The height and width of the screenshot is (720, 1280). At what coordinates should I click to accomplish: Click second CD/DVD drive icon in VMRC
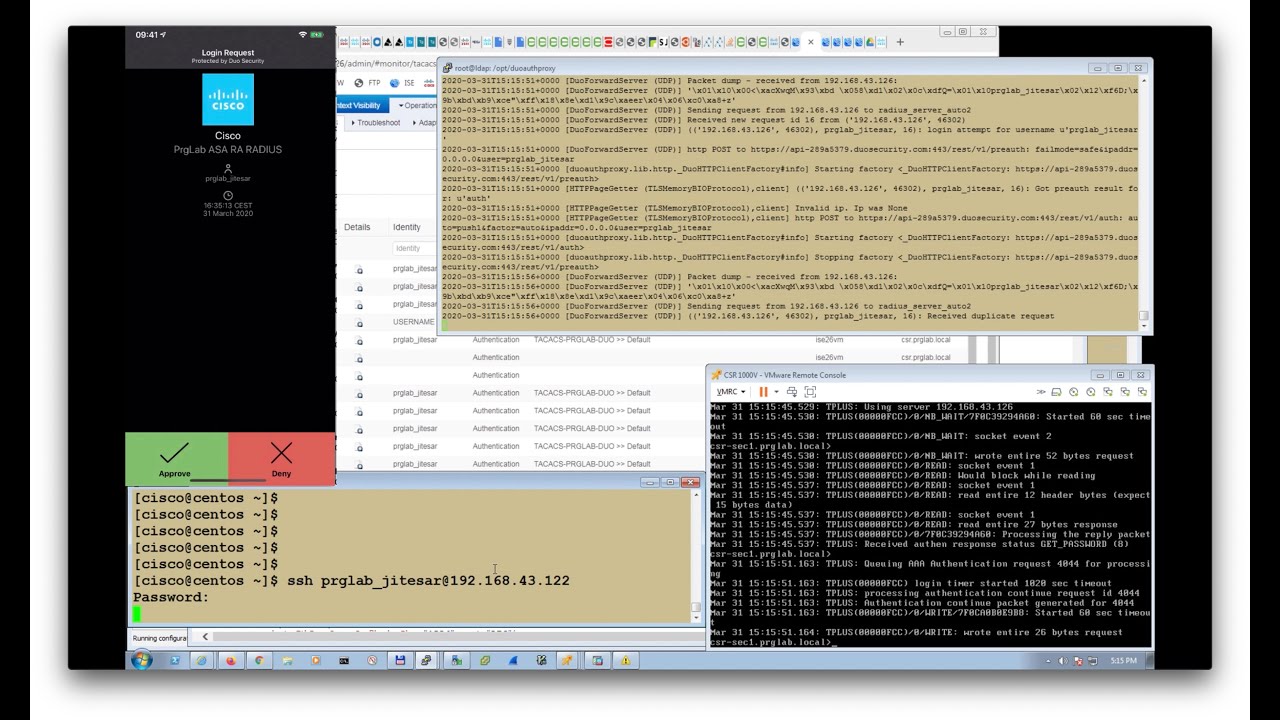point(1091,392)
